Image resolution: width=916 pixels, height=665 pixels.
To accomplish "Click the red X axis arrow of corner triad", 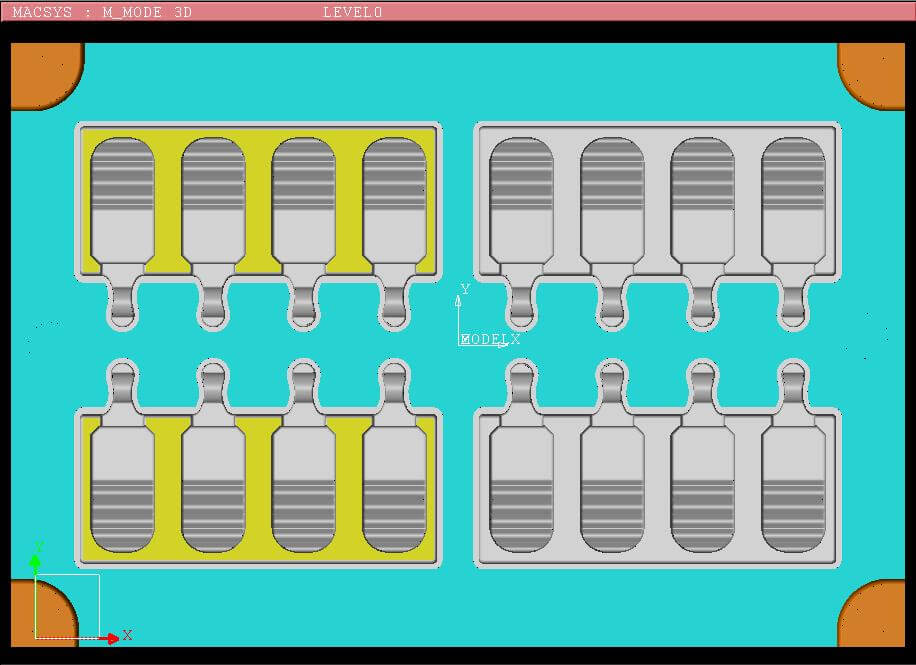I will (109, 639).
